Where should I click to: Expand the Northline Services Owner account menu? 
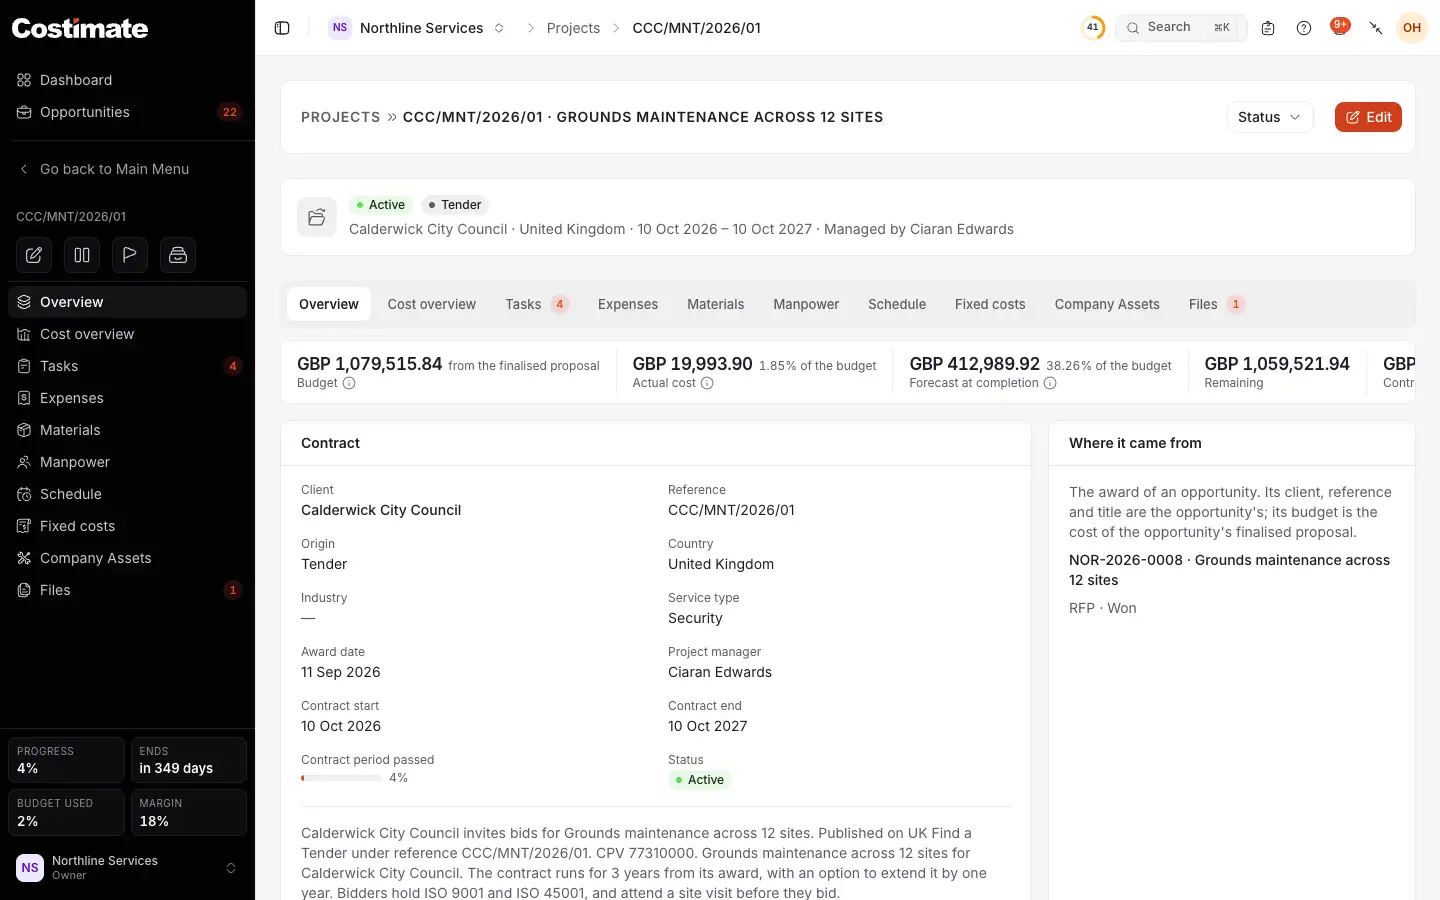click(127, 868)
